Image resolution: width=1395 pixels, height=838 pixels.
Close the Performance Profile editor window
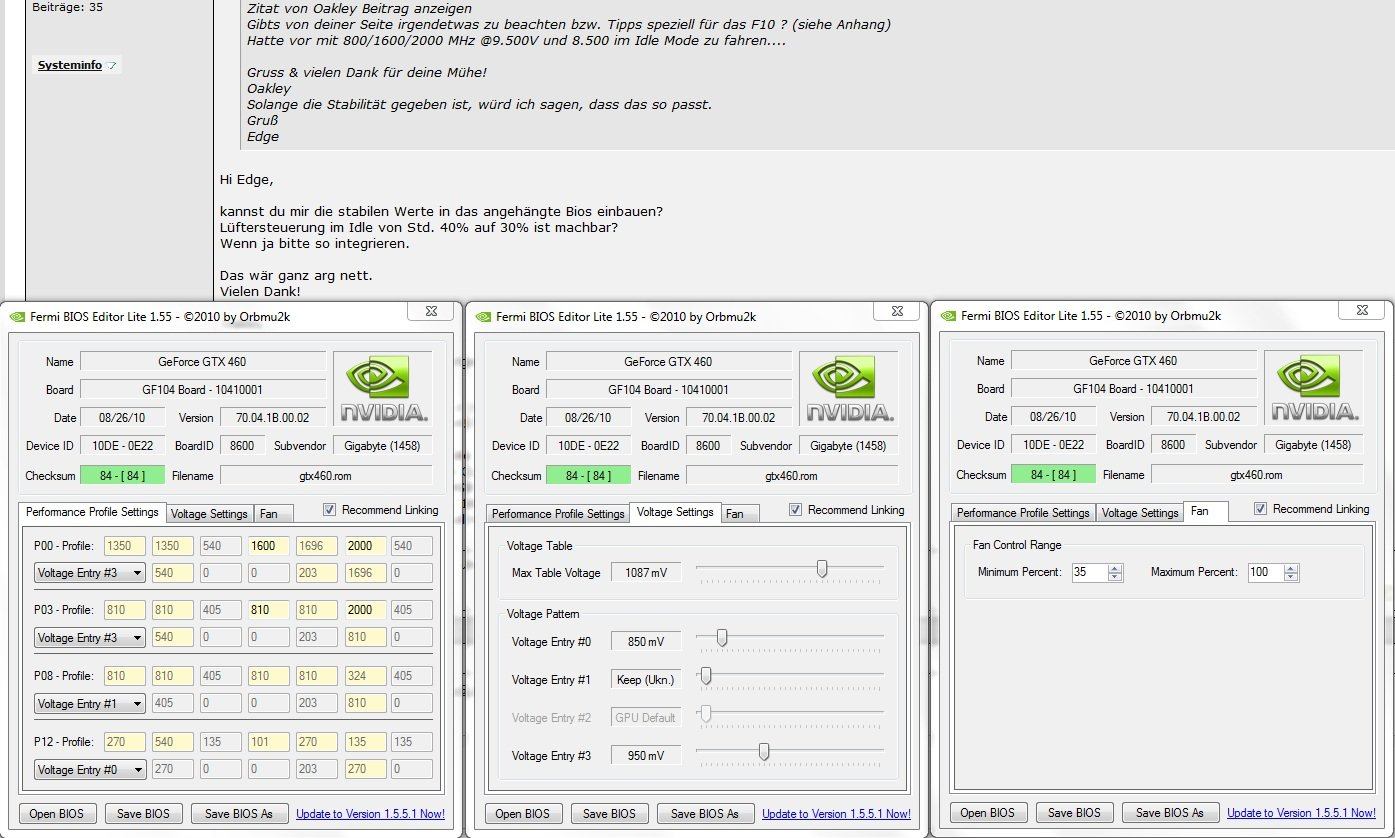(431, 312)
